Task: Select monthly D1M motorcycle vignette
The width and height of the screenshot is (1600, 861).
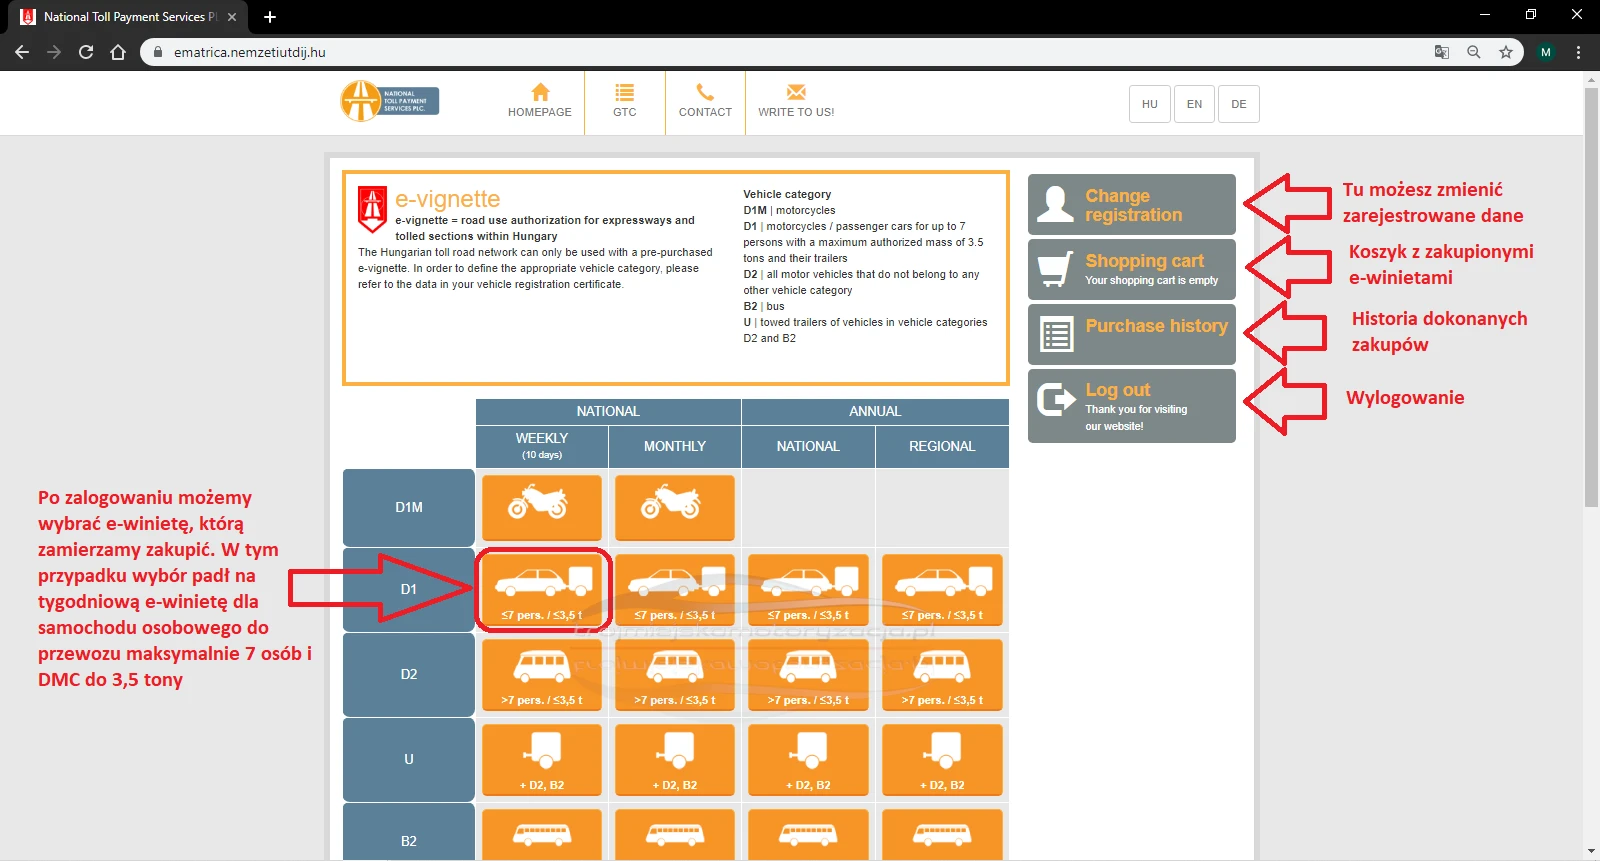Action: coord(675,508)
